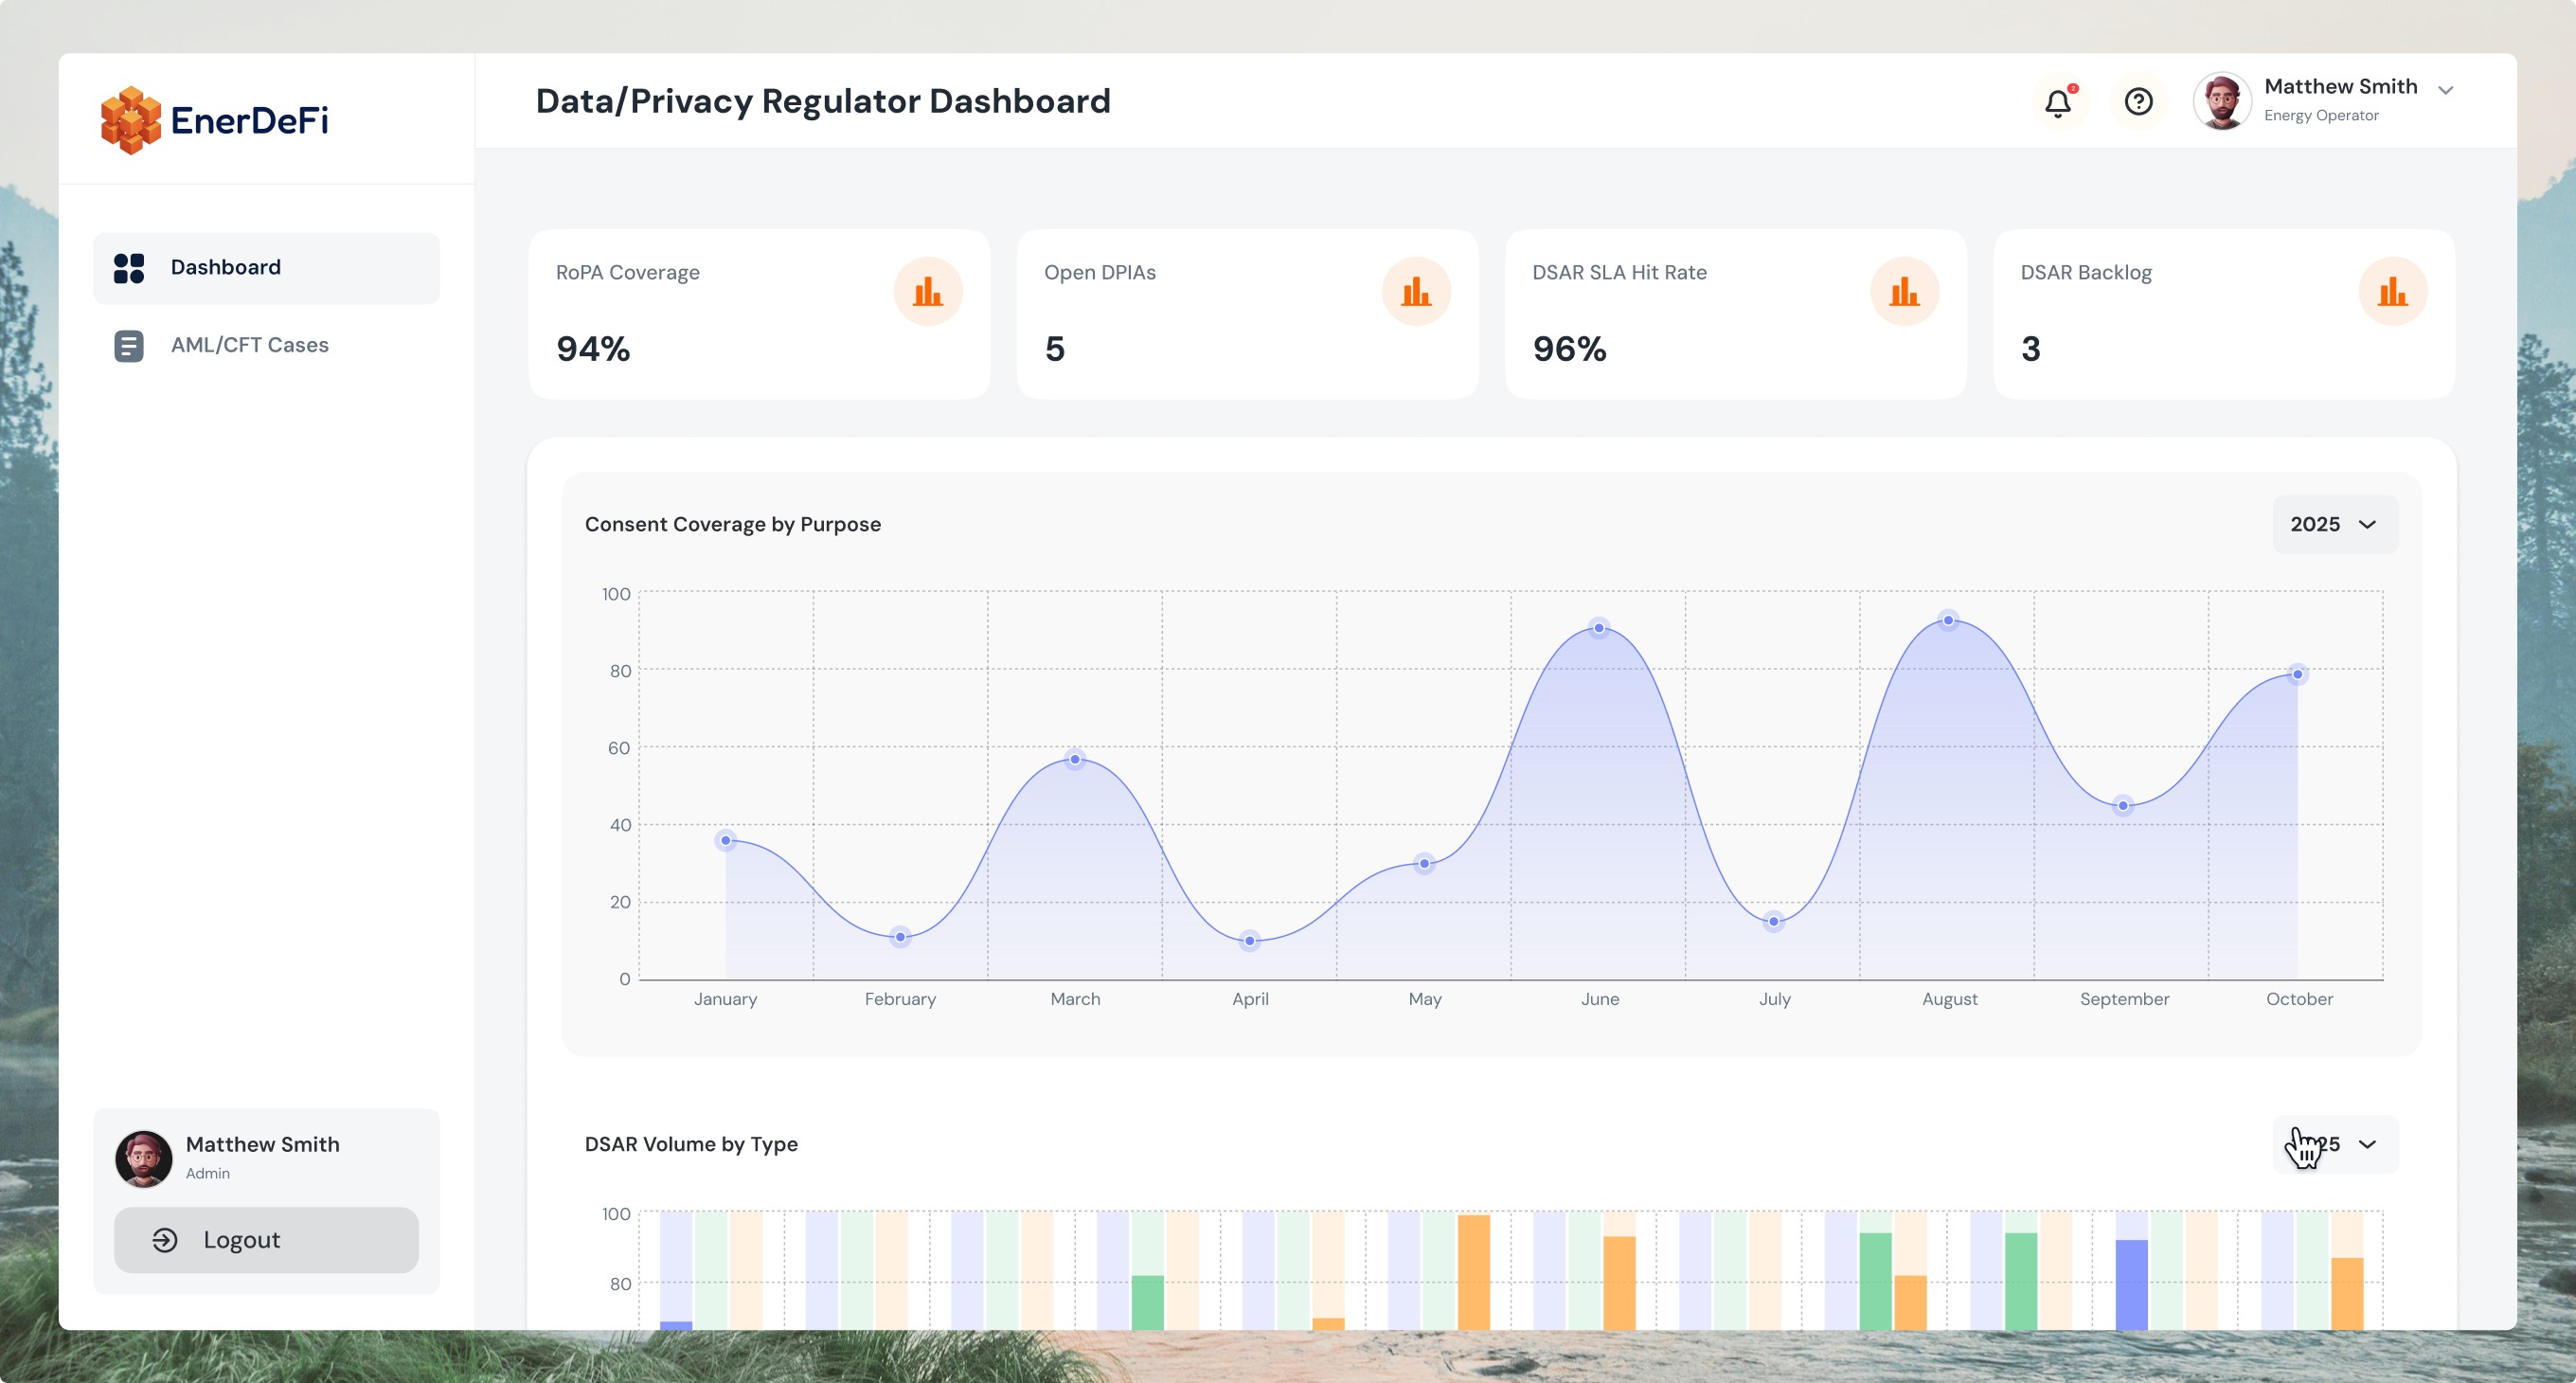2576x1383 pixels.
Task: Click the Open DPIAs label
Action: 1100,273
